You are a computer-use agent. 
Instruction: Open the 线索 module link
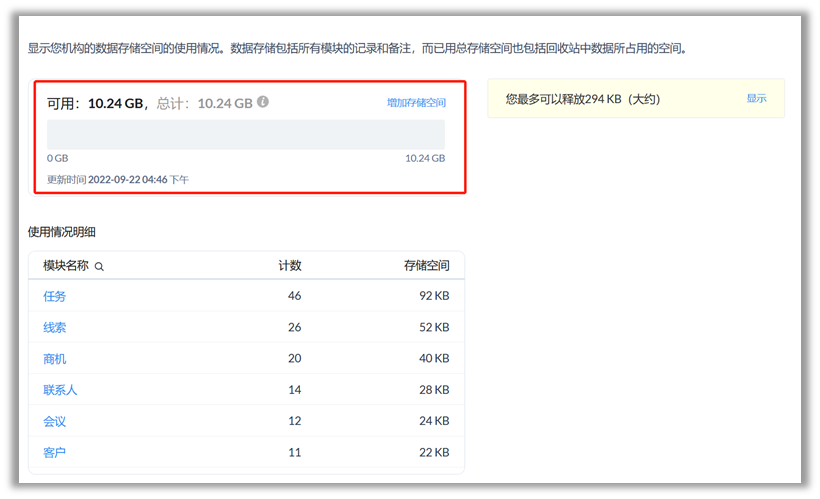tap(55, 327)
